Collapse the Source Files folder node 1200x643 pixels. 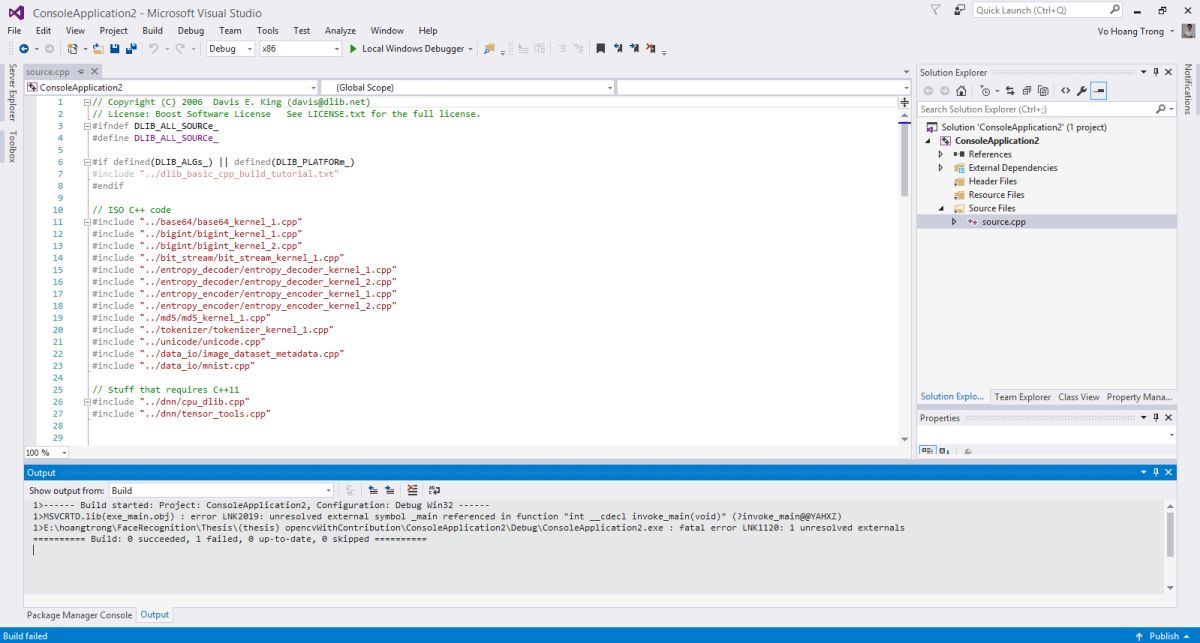(941, 208)
